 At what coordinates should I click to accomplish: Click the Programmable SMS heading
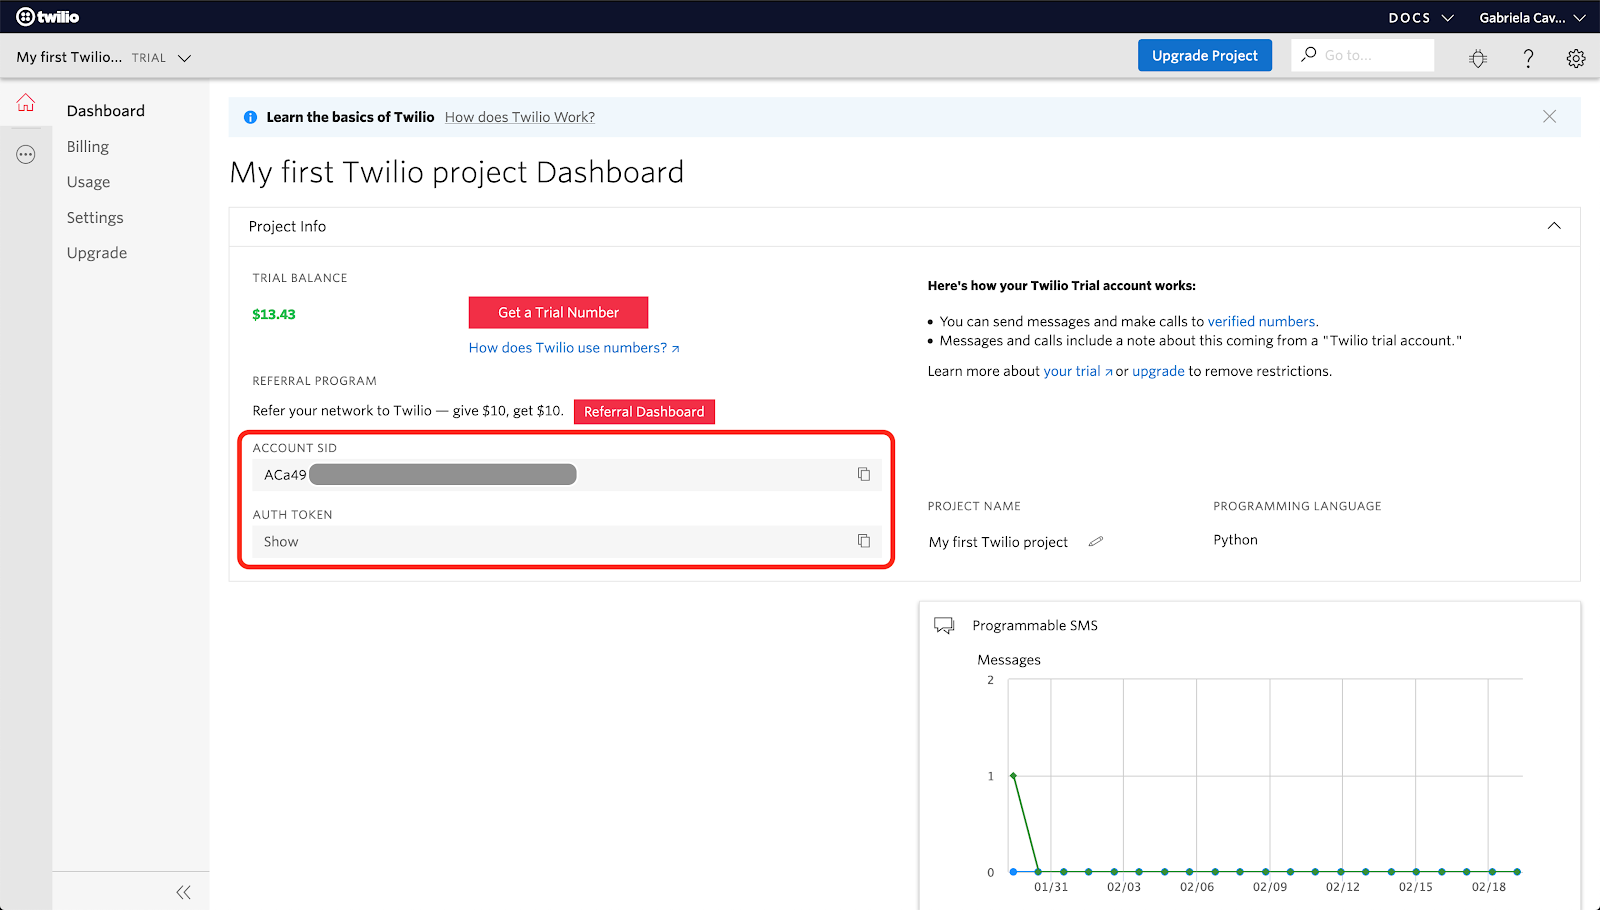pos(1035,625)
